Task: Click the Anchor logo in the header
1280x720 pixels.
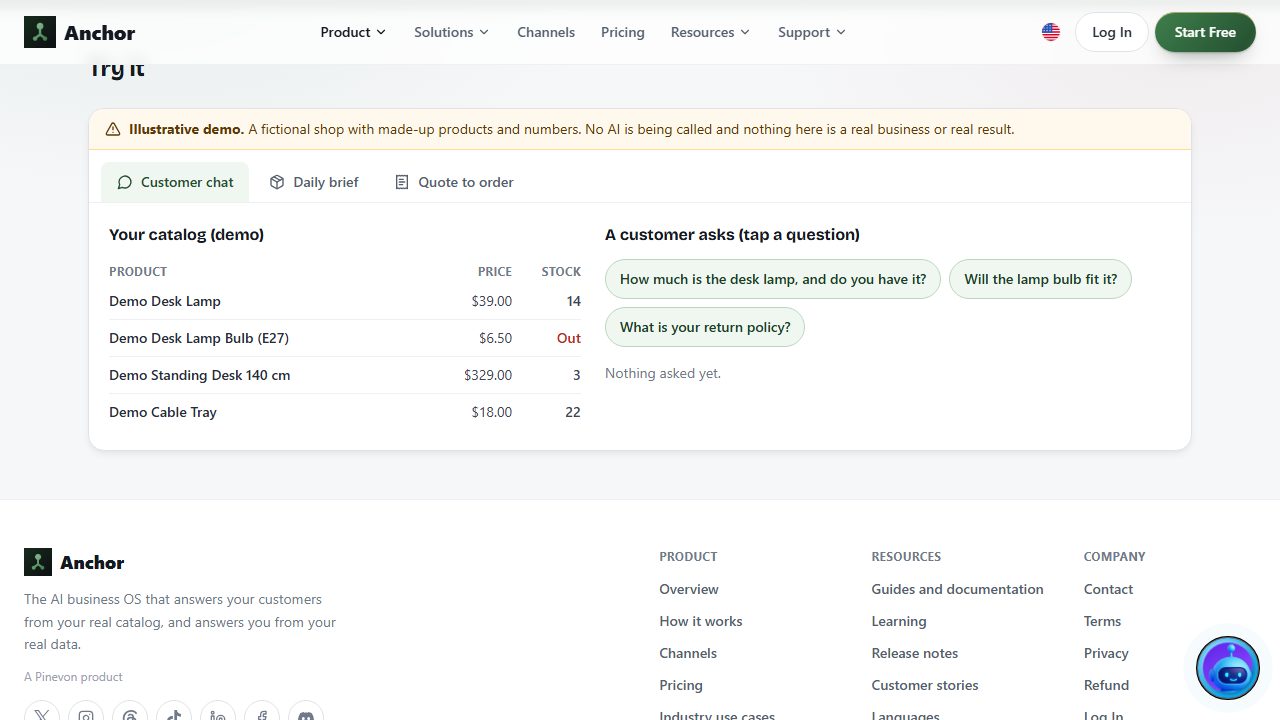Action: tap(80, 32)
